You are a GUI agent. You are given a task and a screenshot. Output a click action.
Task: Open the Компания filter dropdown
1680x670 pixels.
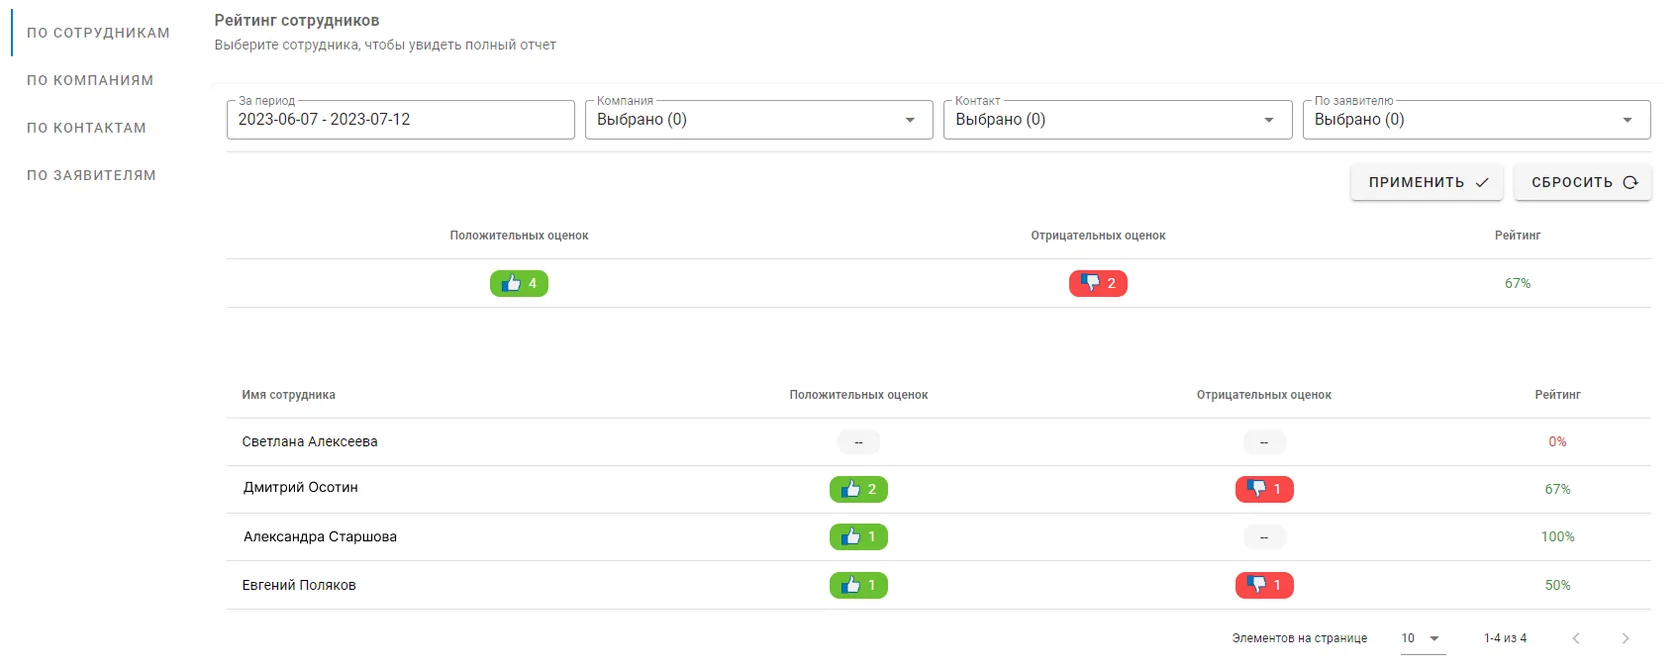coord(759,120)
